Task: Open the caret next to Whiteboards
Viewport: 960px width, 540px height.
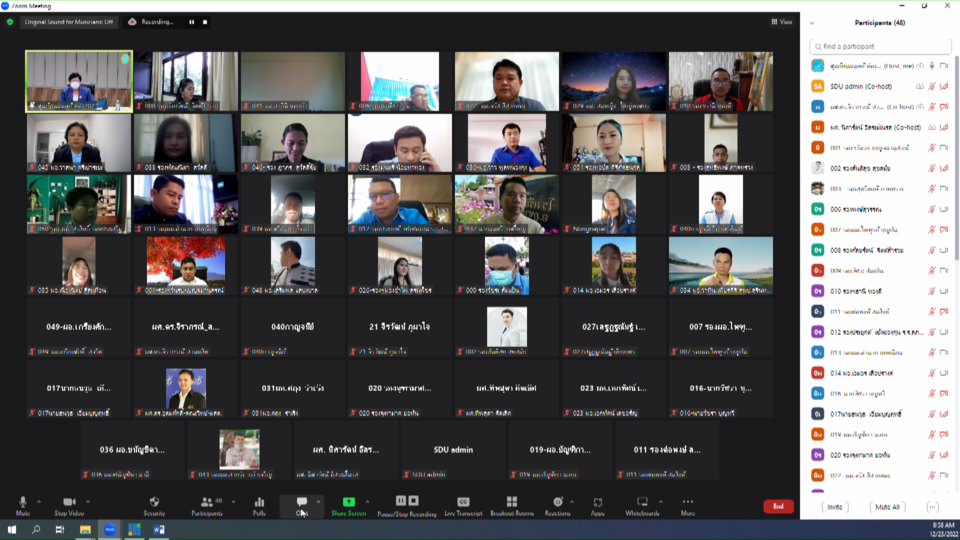Action: click(x=661, y=502)
